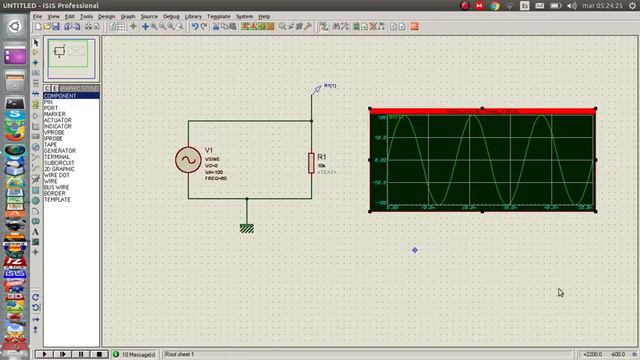Image resolution: width=640 pixels, height=360 pixels.
Task: Open the 10 Message(s) log indicator
Action: tap(134, 354)
